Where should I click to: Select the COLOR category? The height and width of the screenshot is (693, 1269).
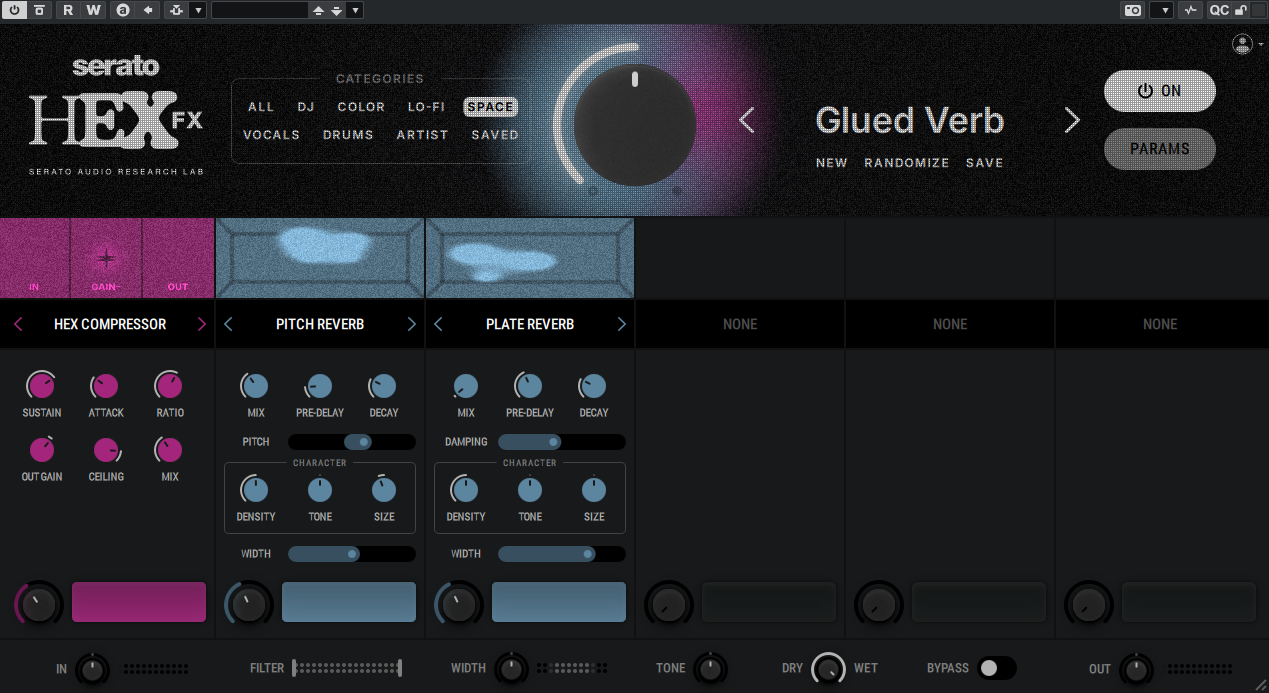(x=361, y=107)
